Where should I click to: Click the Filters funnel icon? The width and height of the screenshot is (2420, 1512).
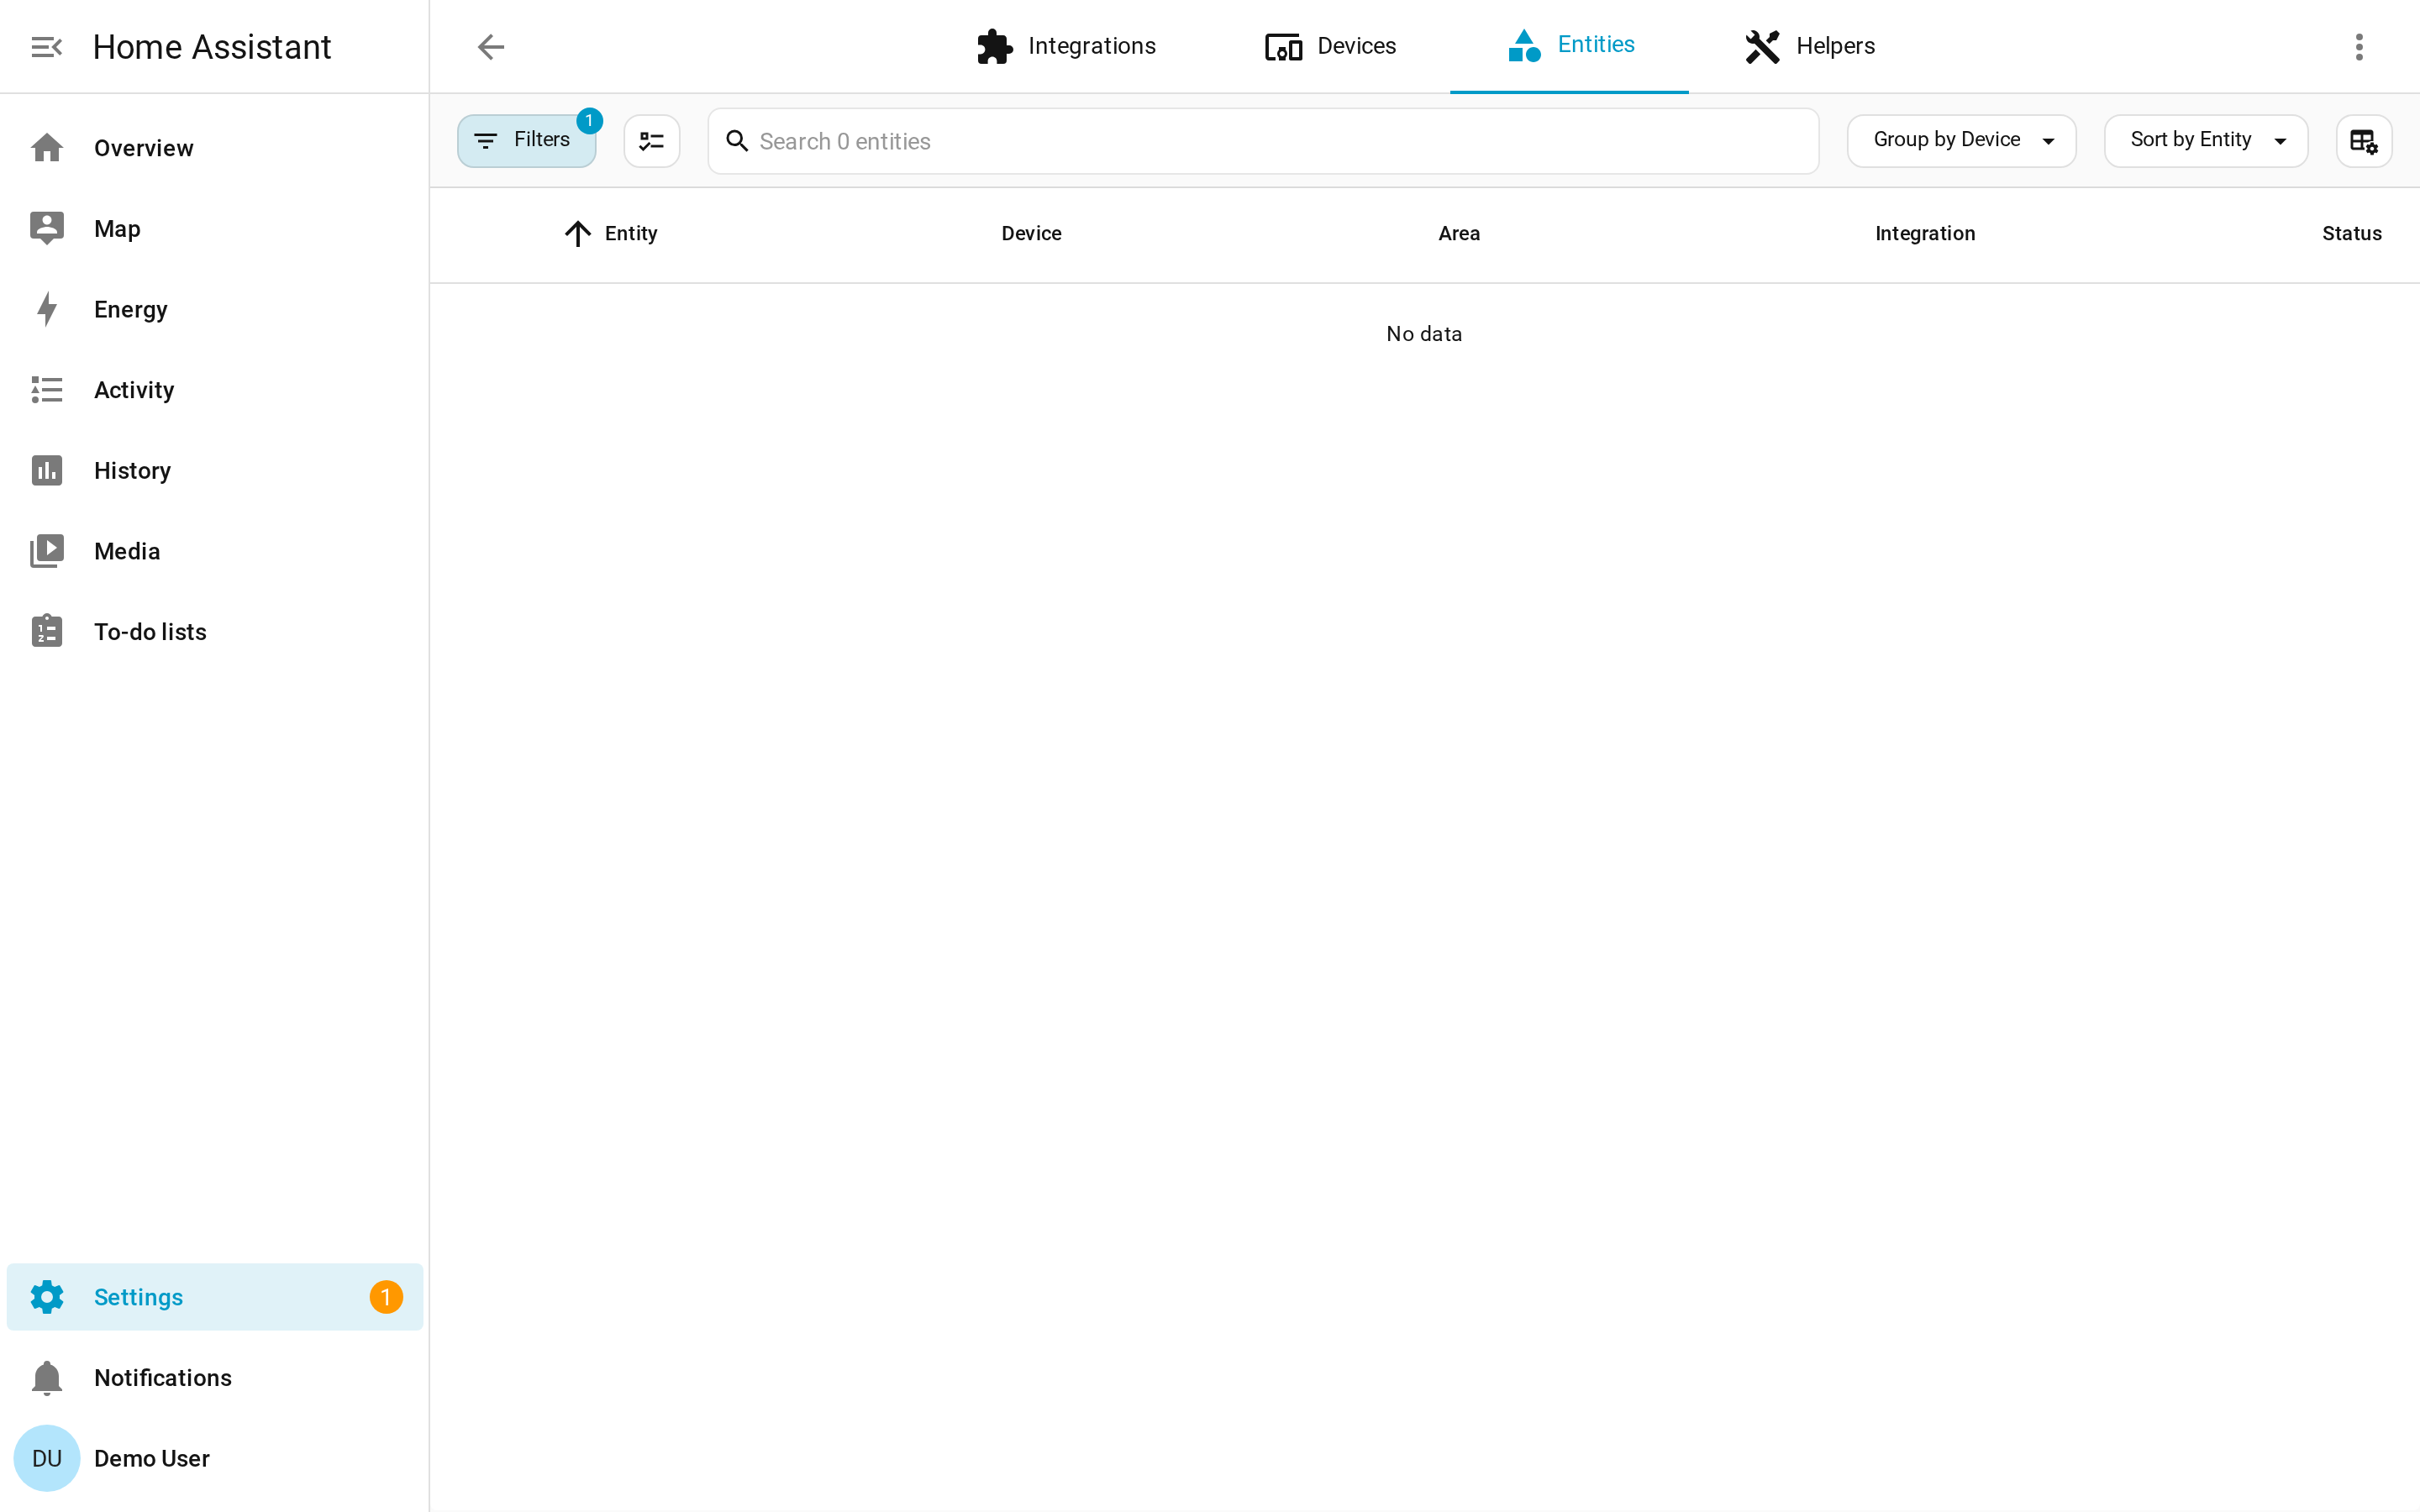486,141
